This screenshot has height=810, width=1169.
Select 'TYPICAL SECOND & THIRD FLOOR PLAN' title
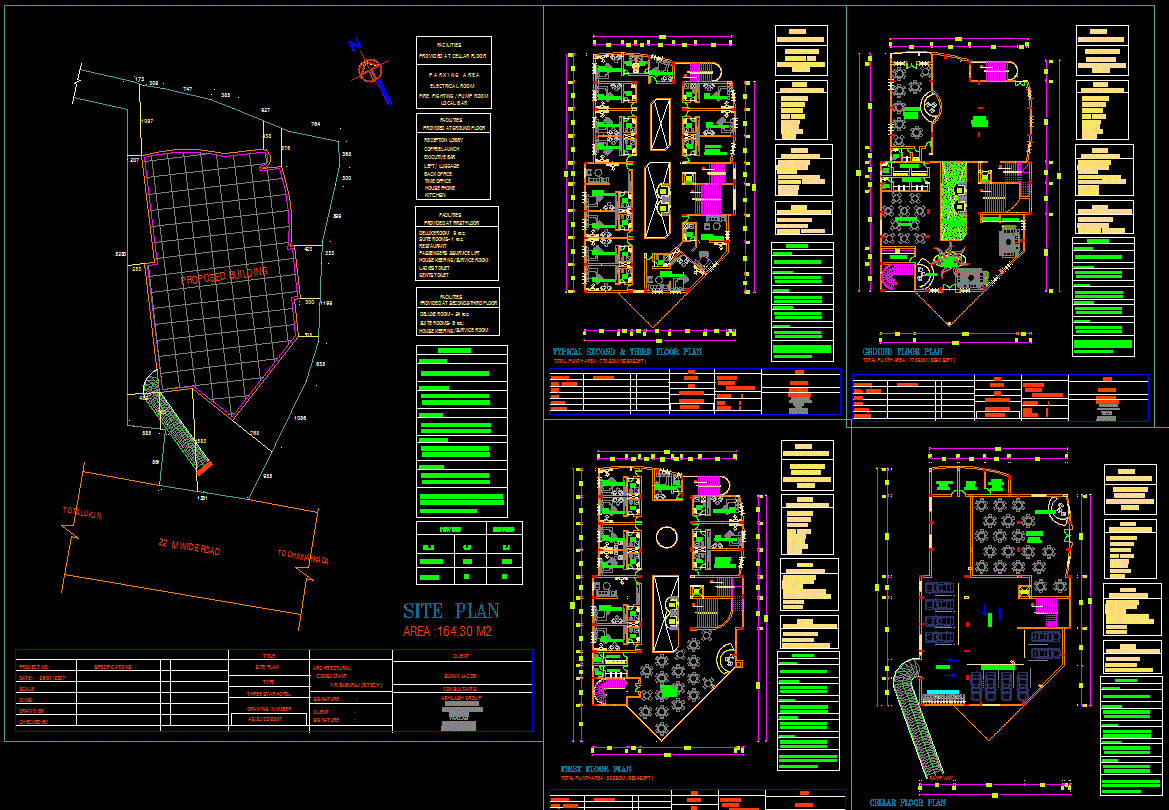627,352
